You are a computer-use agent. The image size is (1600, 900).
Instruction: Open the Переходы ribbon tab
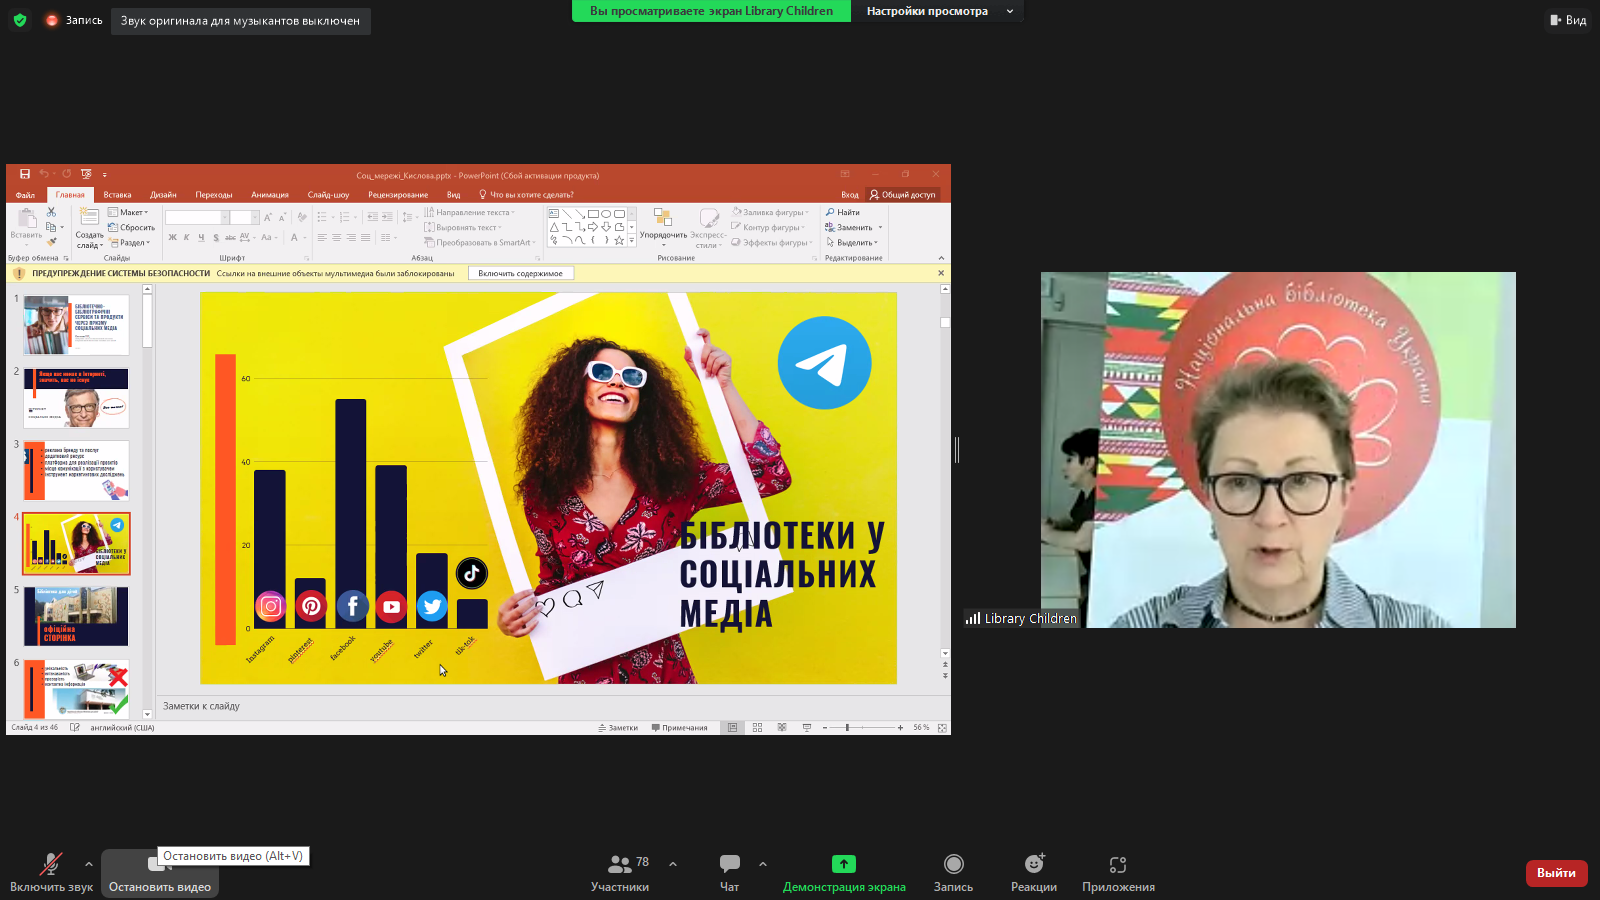[214, 195]
